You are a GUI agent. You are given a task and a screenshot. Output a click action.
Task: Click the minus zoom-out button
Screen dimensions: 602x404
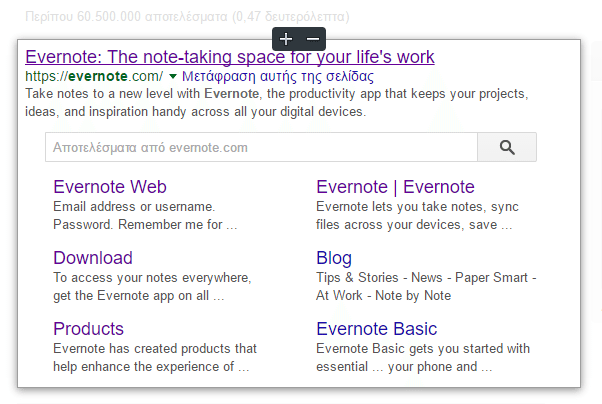[313, 39]
